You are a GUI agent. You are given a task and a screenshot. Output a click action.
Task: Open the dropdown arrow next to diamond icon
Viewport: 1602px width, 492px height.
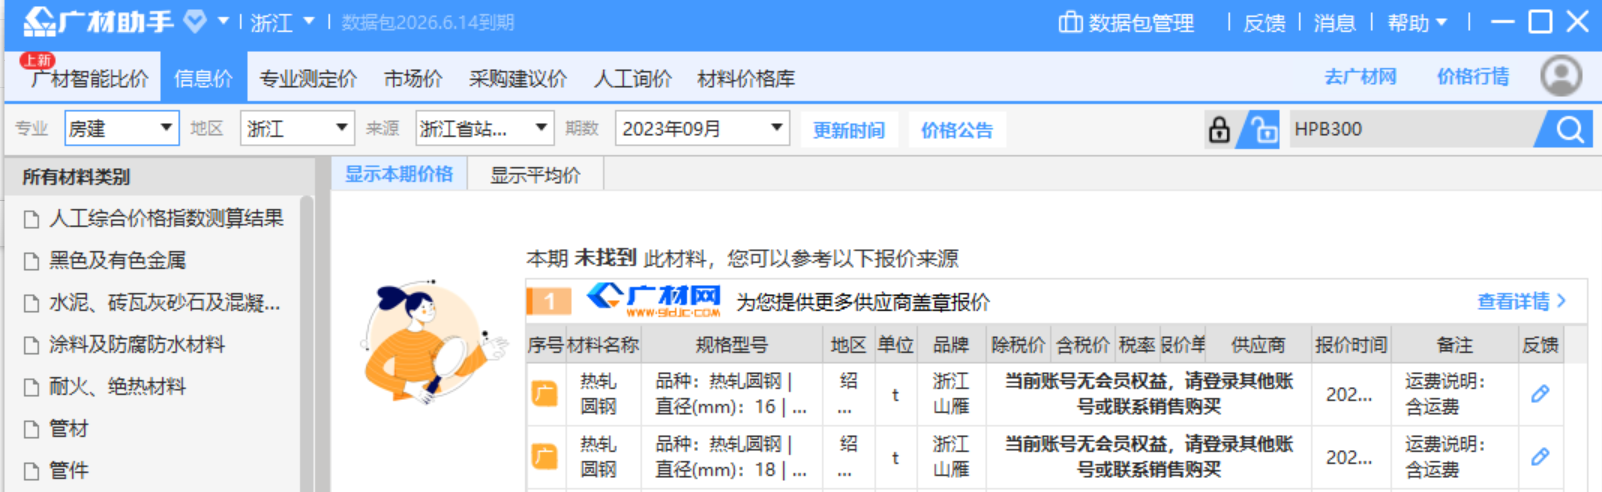223,21
